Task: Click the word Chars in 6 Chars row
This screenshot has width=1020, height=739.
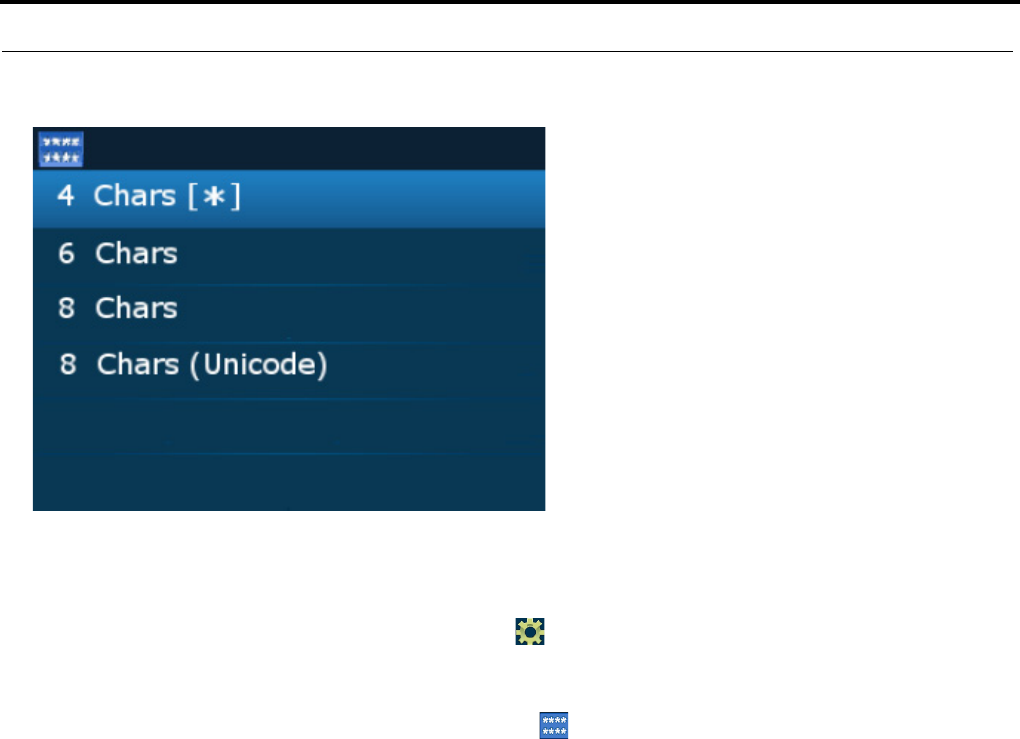Action: [136, 254]
